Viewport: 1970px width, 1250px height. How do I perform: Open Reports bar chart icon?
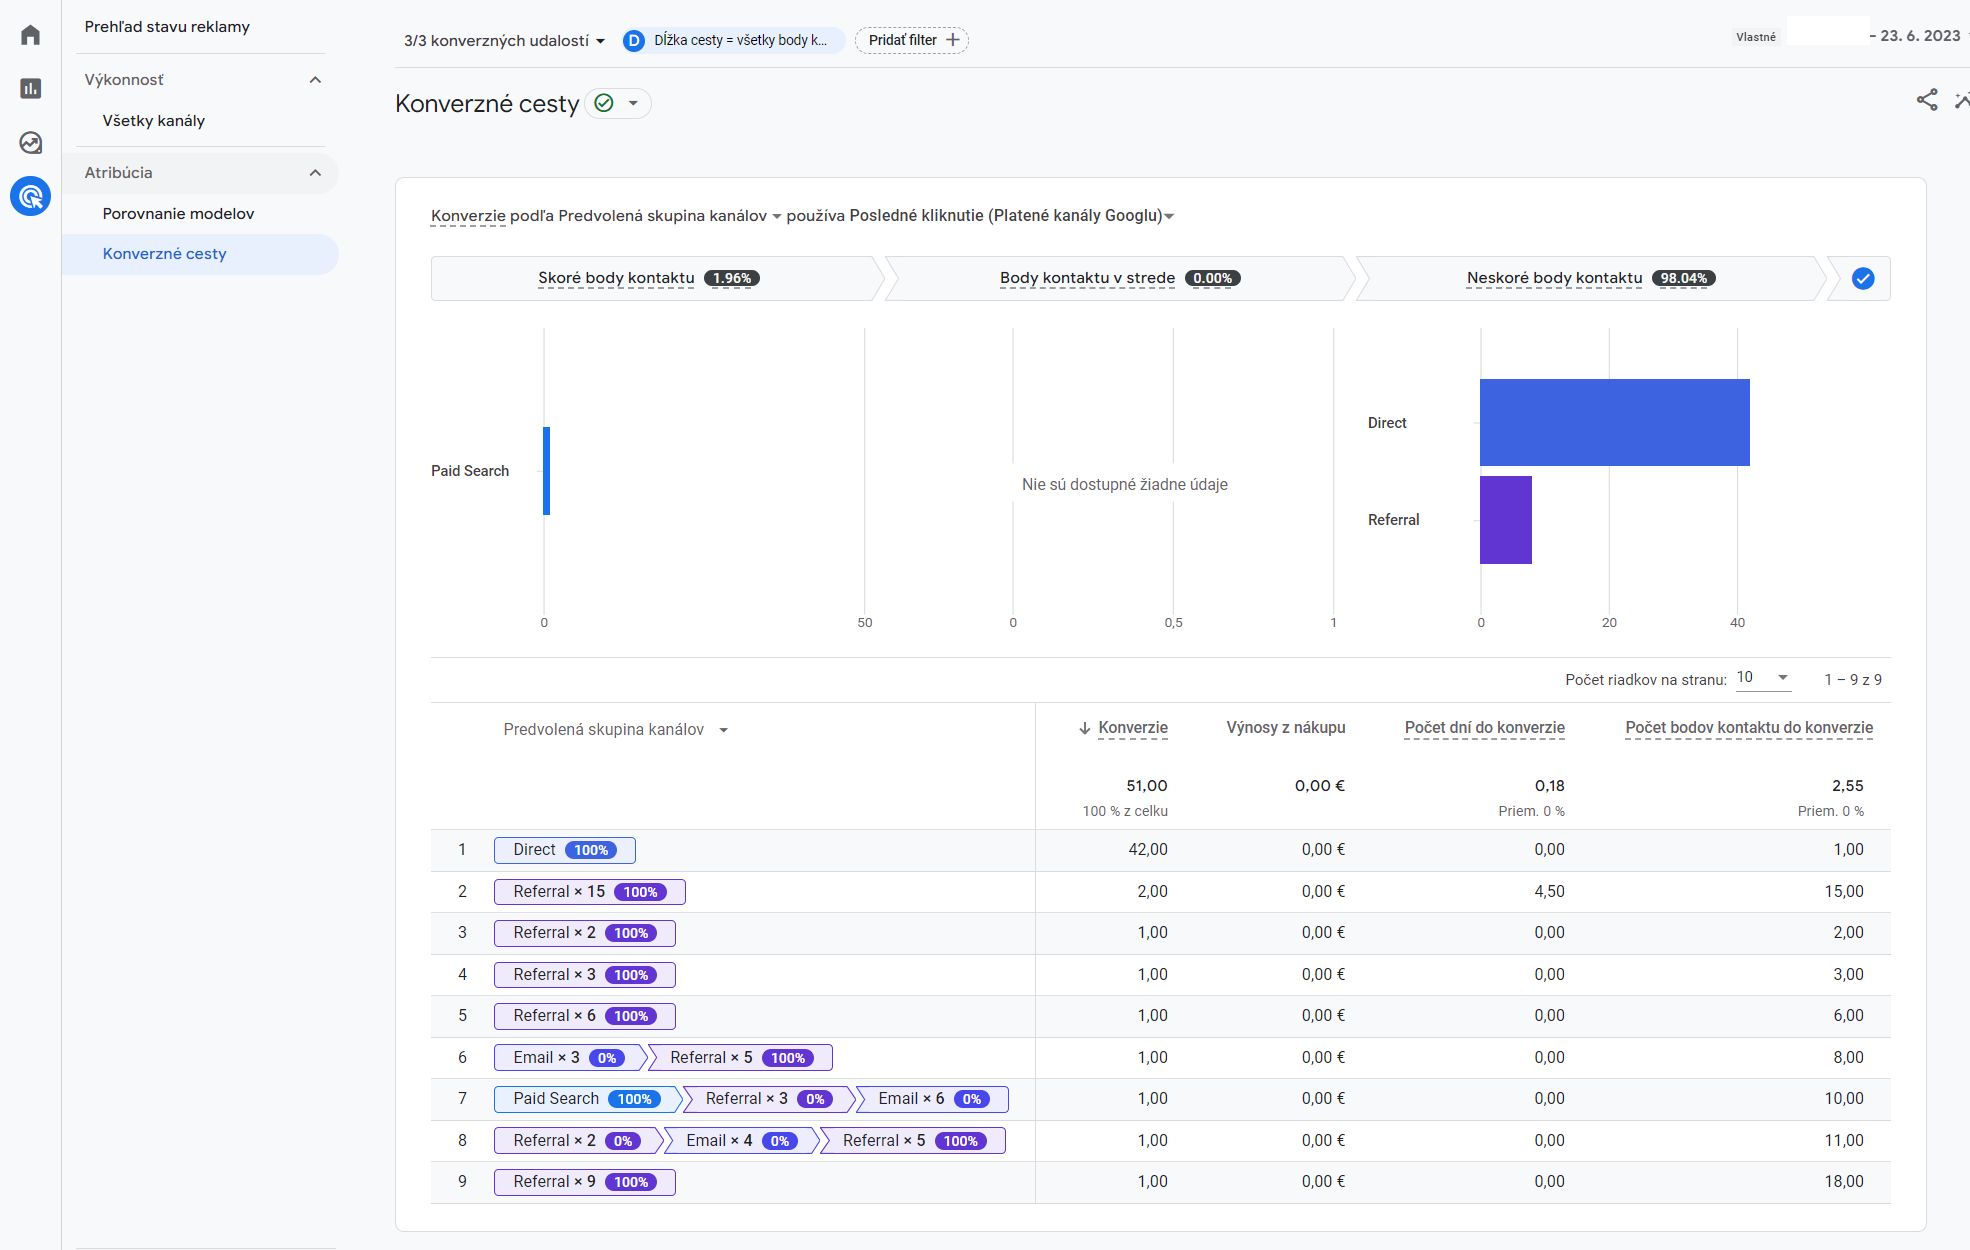[x=30, y=89]
